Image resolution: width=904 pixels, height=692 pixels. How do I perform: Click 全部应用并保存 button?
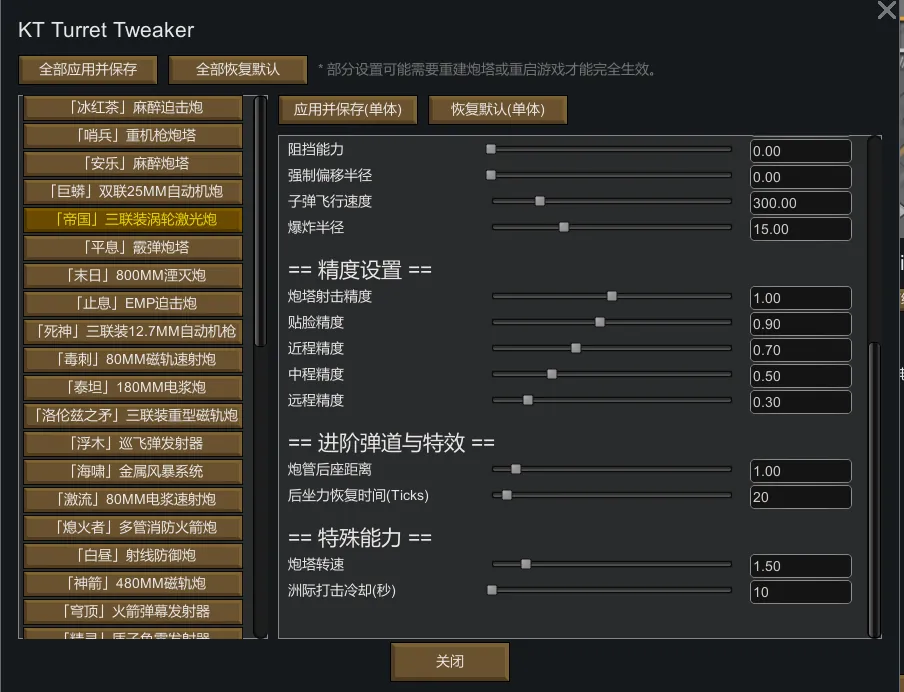point(88,70)
